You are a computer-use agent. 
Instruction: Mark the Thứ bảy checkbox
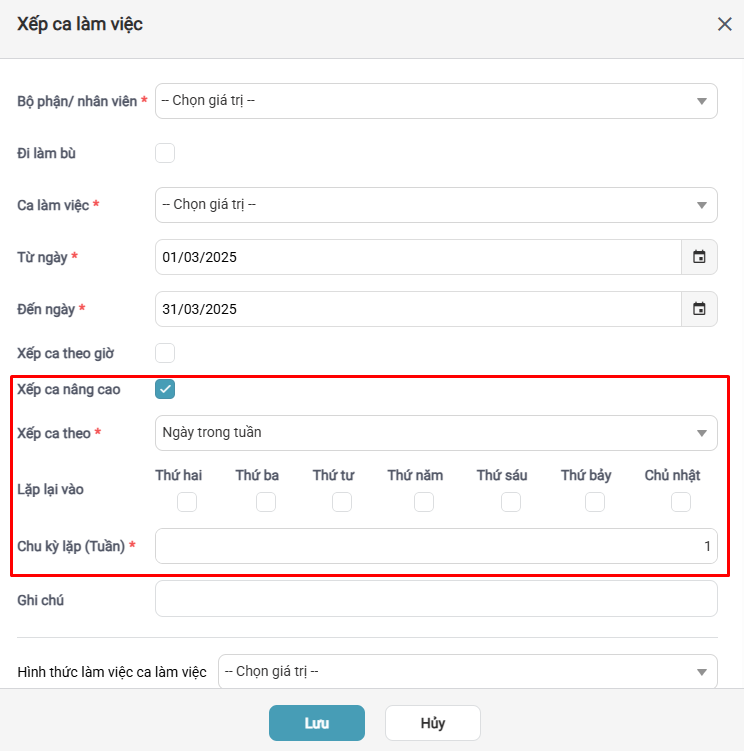pyautogui.click(x=595, y=502)
